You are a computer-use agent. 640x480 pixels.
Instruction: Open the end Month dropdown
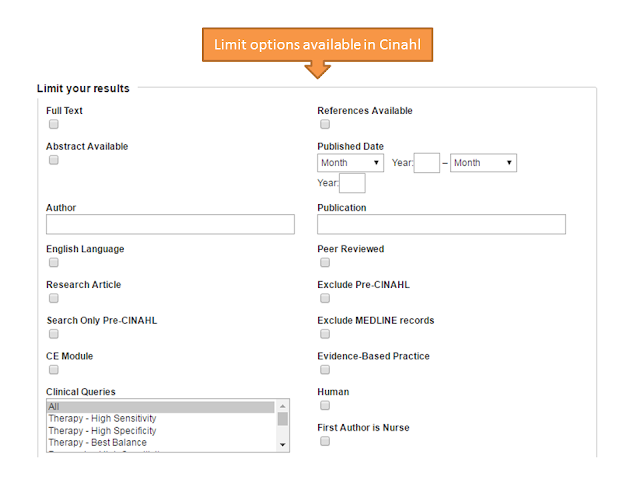point(483,163)
